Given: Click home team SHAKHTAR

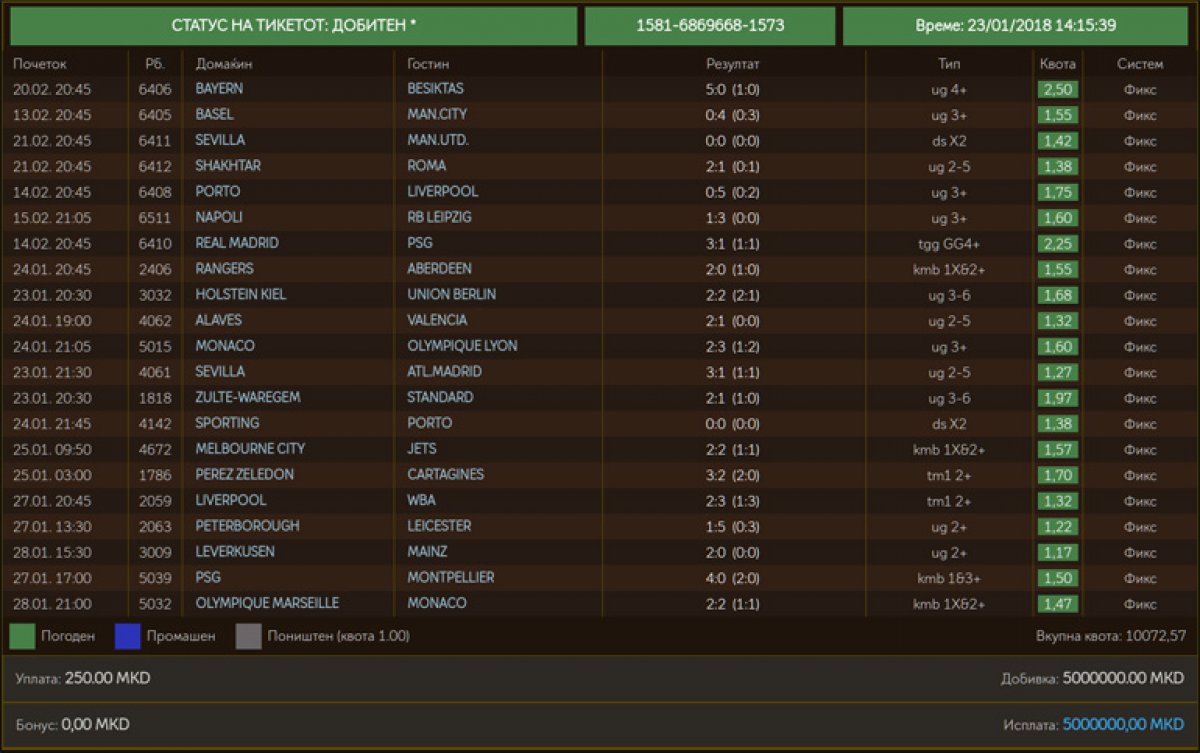Looking at the screenshot, I should coord(227,166).
